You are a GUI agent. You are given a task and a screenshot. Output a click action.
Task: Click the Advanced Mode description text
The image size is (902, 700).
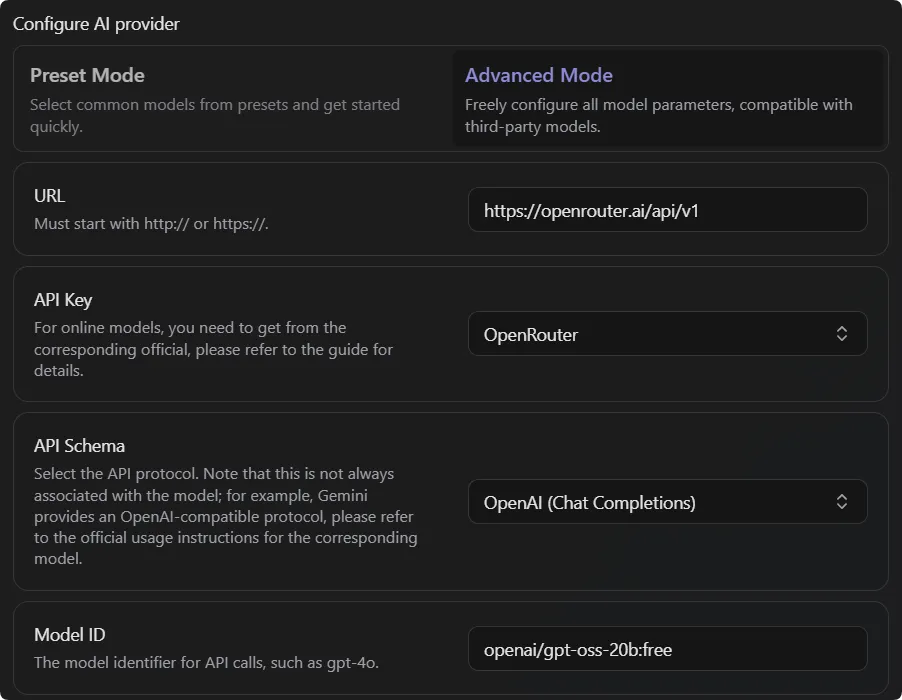pos(658,115)
